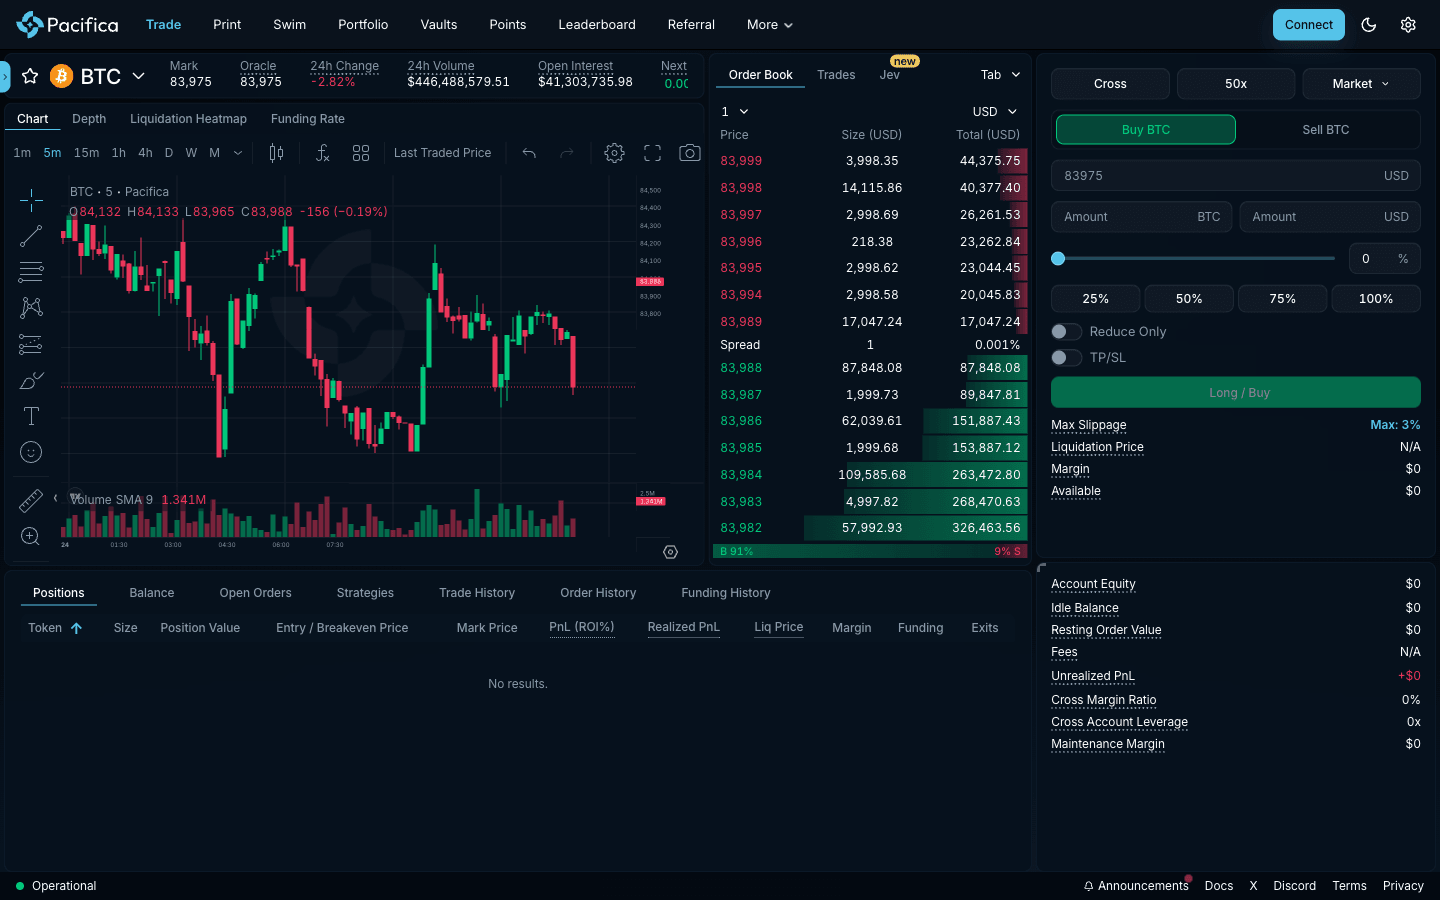Take a chart snapshot with camera
The width and height of the screenshot is (1440, 900).
coord(690,153)
